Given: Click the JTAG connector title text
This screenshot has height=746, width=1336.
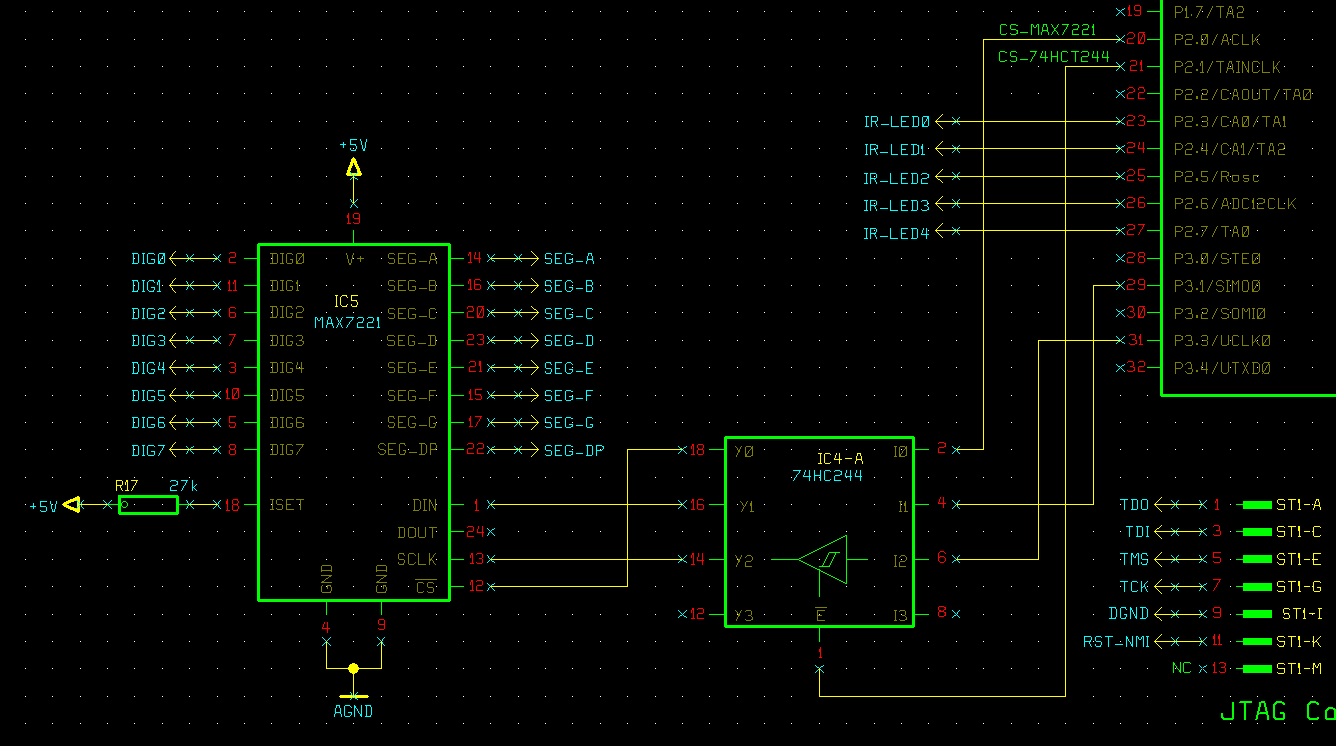Looking at the screenshot, I should tap(1278, 711).
